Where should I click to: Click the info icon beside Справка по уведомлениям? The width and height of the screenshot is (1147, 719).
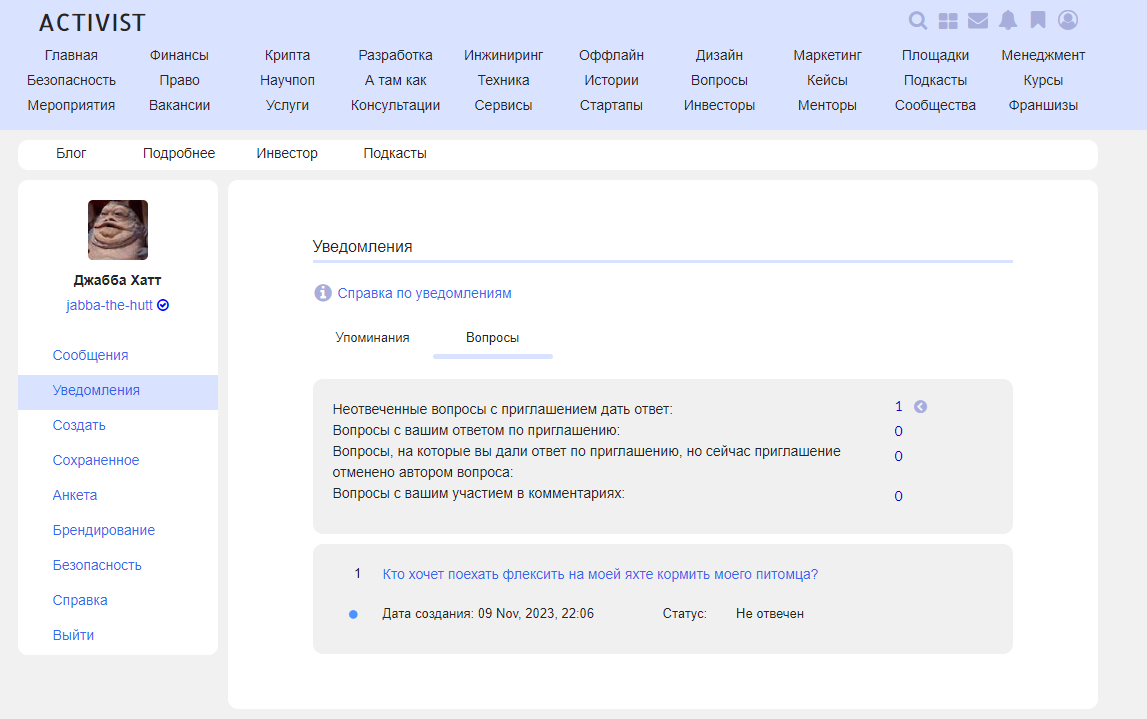pos(323,293)
